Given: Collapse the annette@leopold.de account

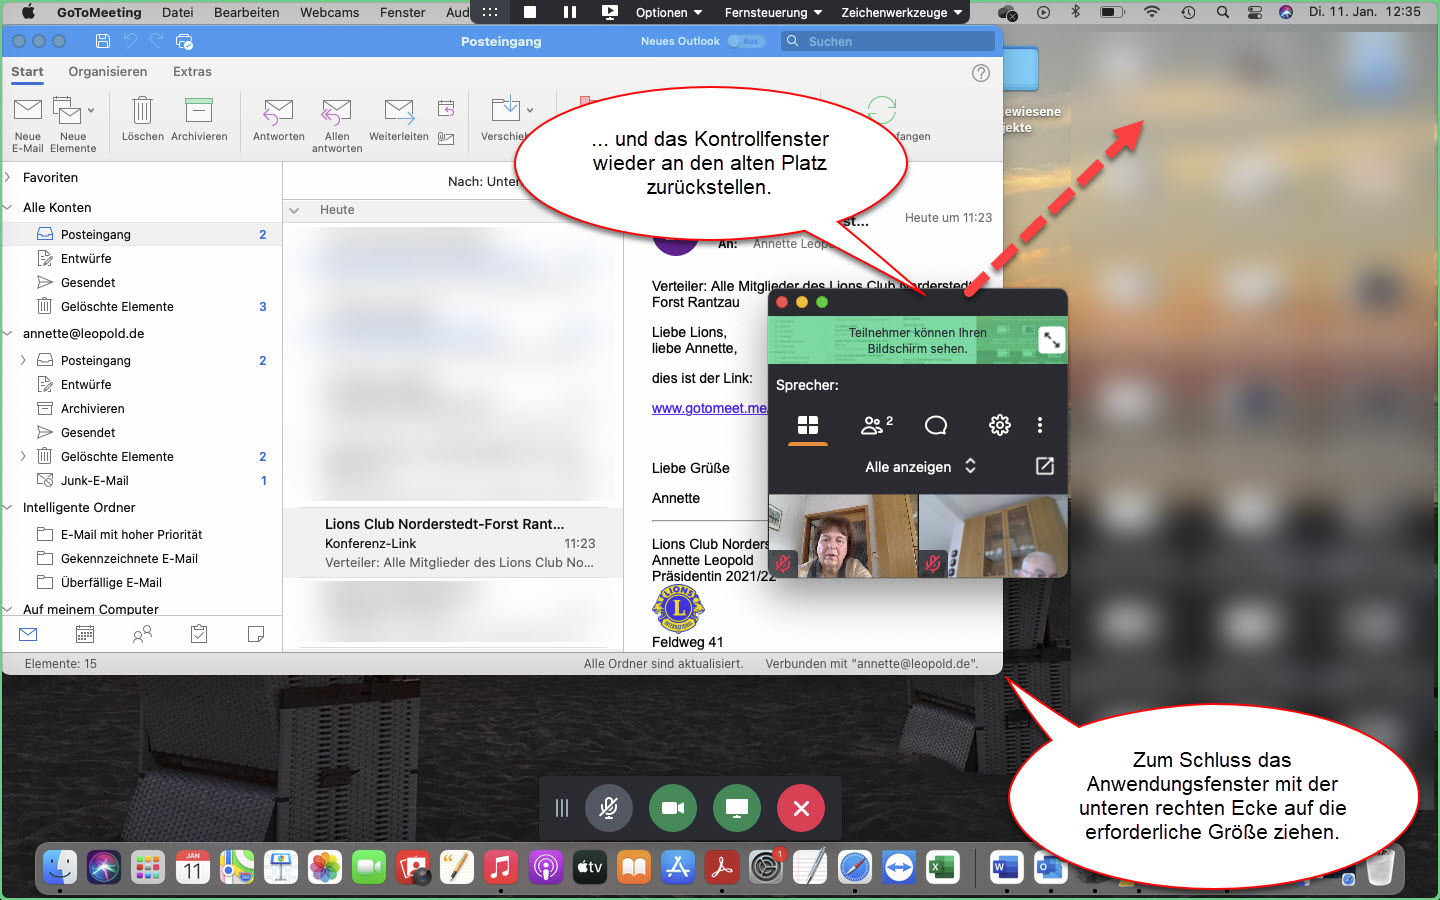Looking at the screenshot, I should [x=8, y=333].
